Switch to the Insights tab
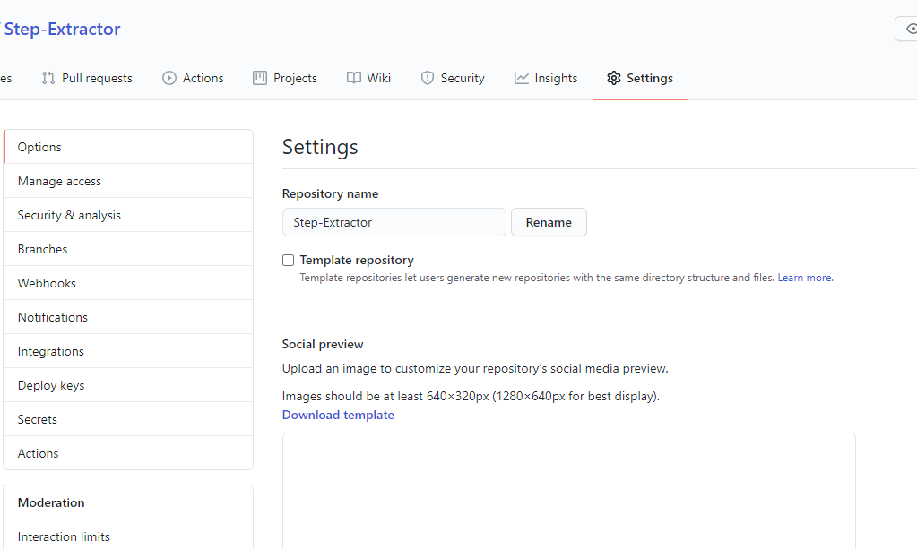This screenshot has height=549, width=917. click(555, 78)
